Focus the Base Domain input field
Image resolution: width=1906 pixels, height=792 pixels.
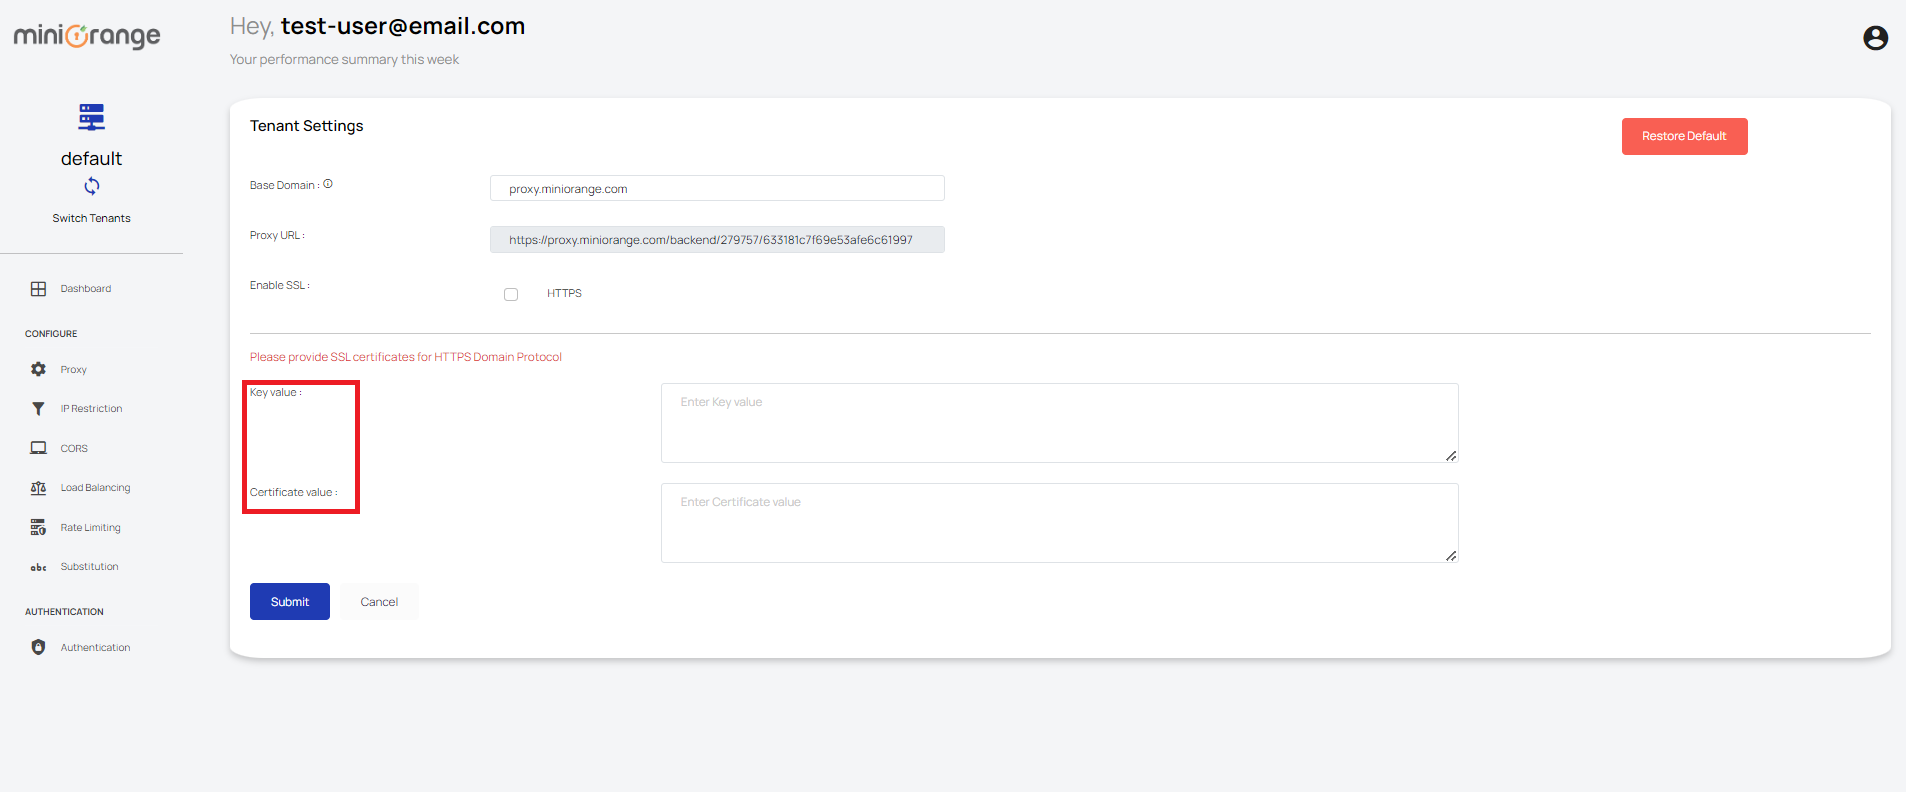tap(717, 188)
